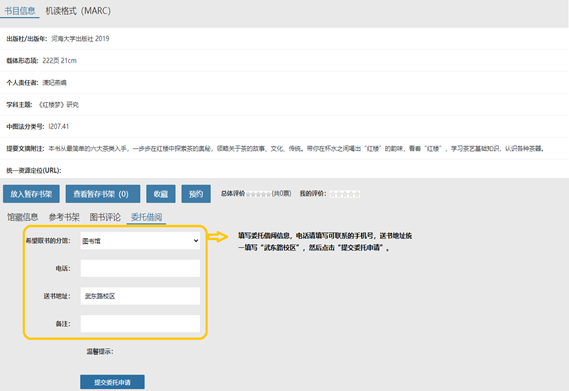Click the 温馨提示 label
Image resolution: width=569 pixels, height=391 pixels.
coord(100,351)
